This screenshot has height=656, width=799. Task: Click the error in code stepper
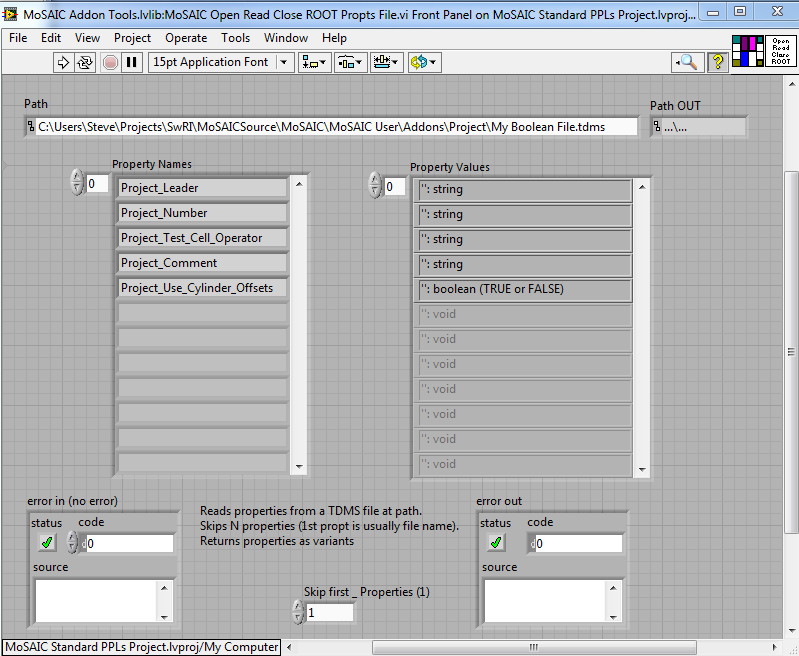pyautogui.click(x=72, y=543)
